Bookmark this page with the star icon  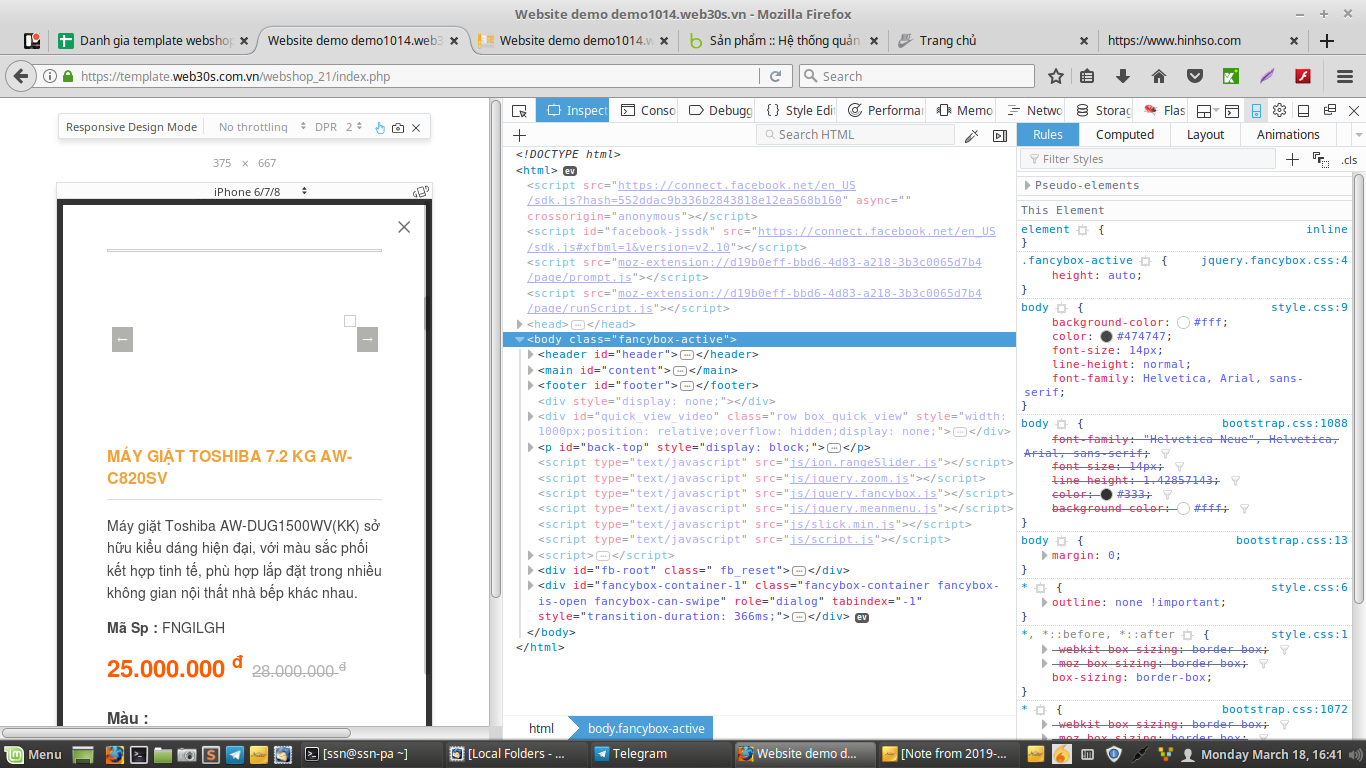tap(1056, 76)
